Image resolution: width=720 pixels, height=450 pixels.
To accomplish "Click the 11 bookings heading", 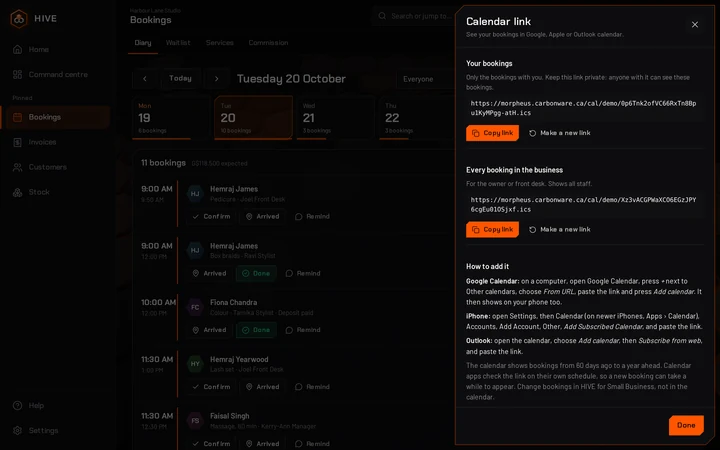I will (163, 163).
